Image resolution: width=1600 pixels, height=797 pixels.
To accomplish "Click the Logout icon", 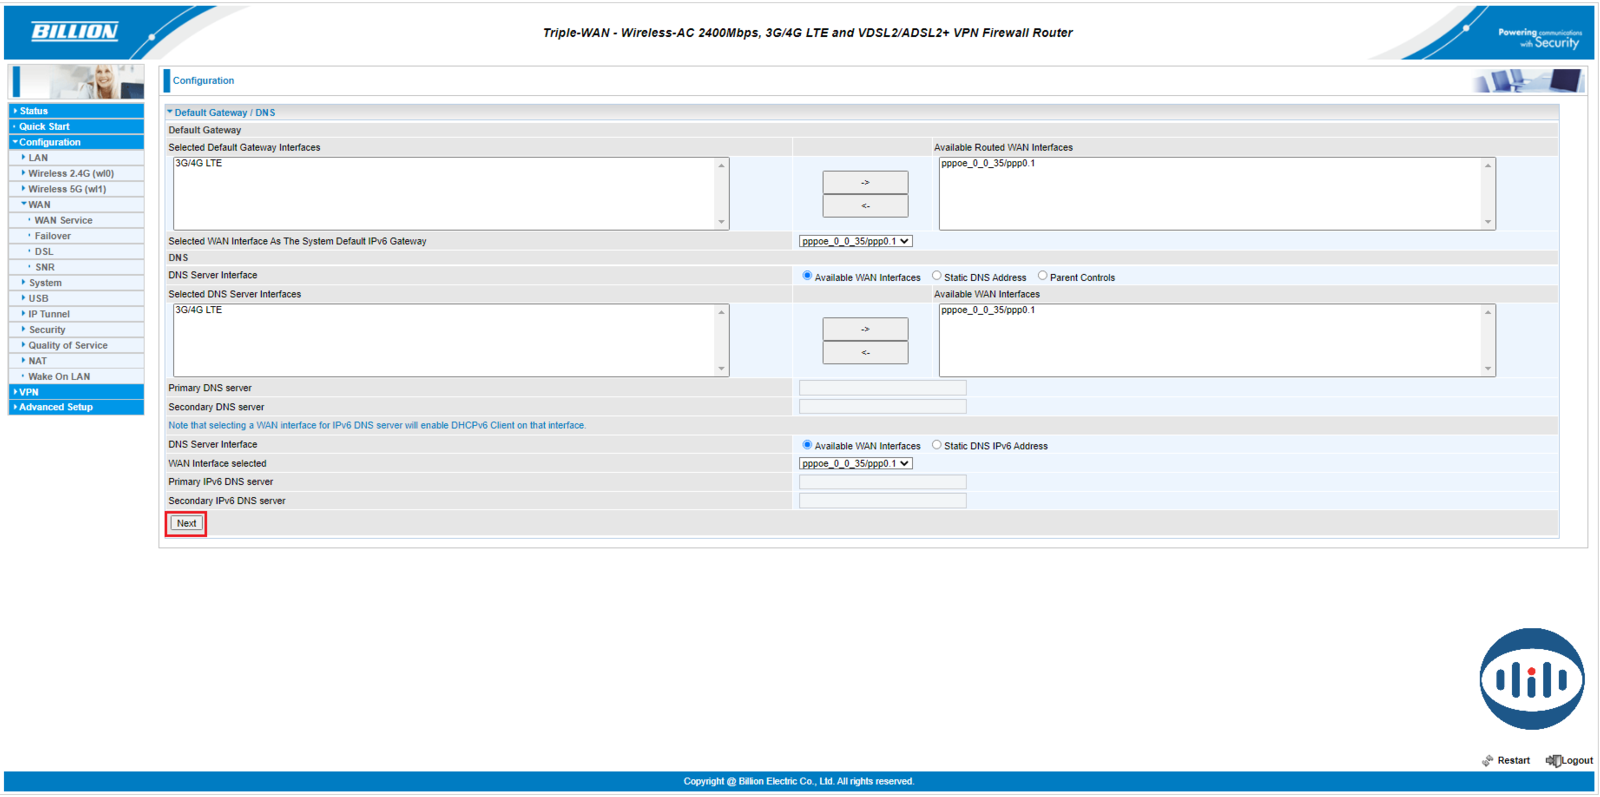I will 1553,761.
